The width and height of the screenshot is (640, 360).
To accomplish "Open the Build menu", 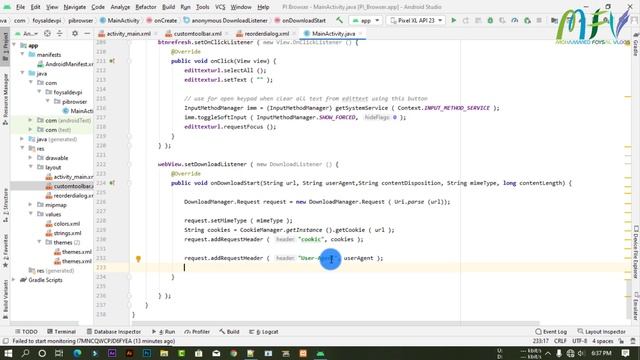I will (169, 7).
